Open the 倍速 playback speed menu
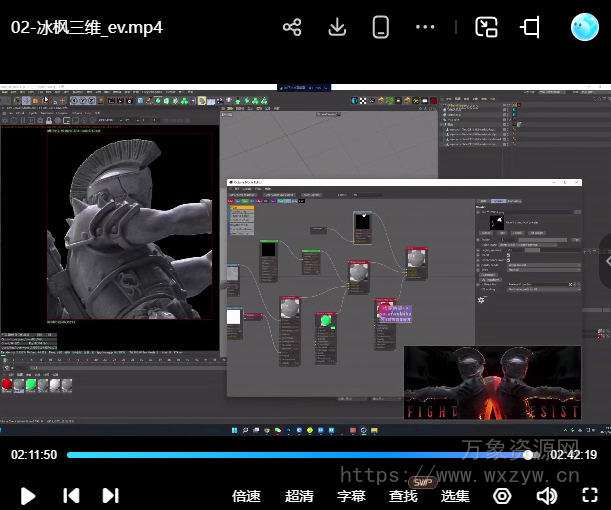This screenshot has height=510, width=611. tap(246, 496)
